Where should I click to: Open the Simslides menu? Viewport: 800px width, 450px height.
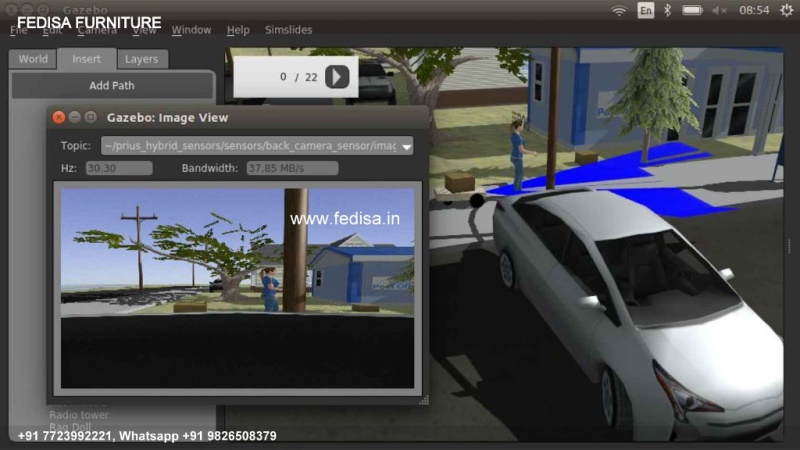click(x=288, y=30)
